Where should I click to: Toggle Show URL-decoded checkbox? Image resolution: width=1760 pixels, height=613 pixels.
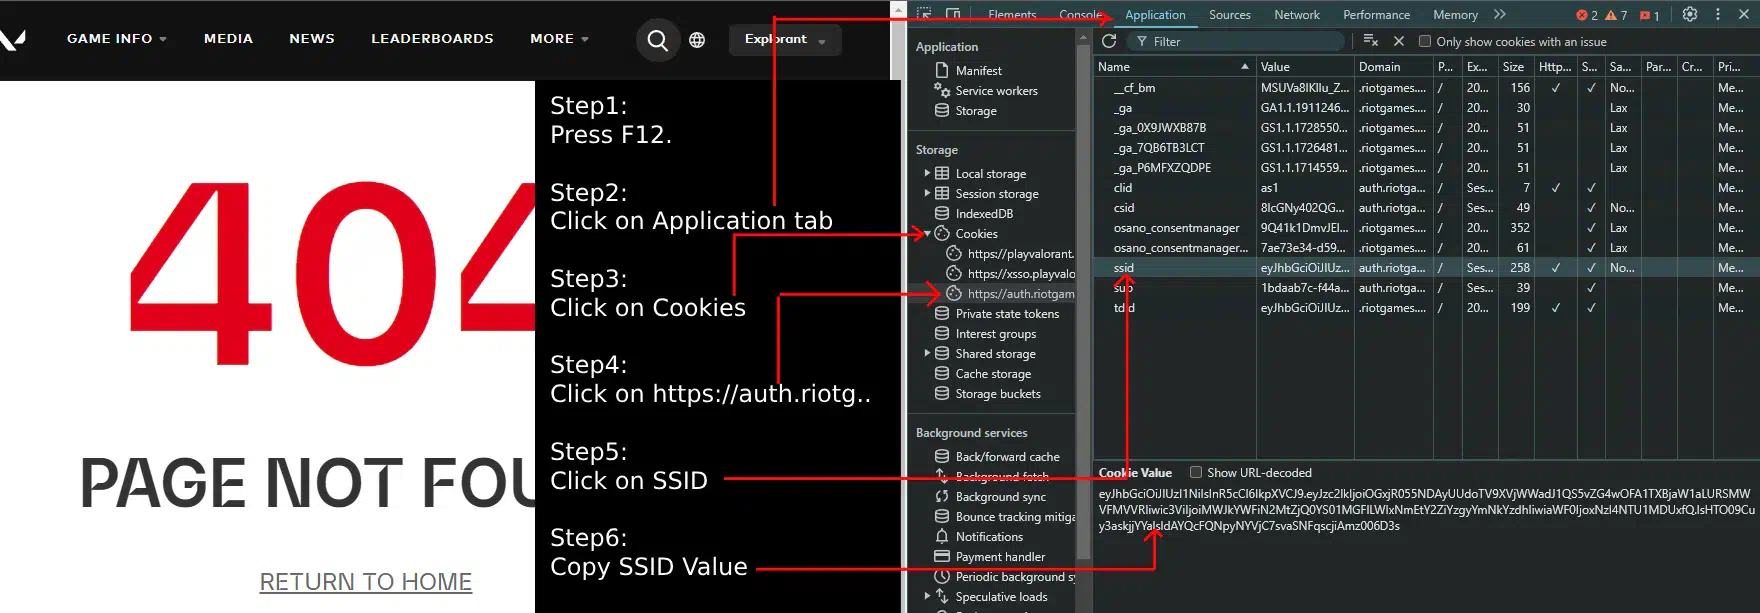coord(1195,472)
